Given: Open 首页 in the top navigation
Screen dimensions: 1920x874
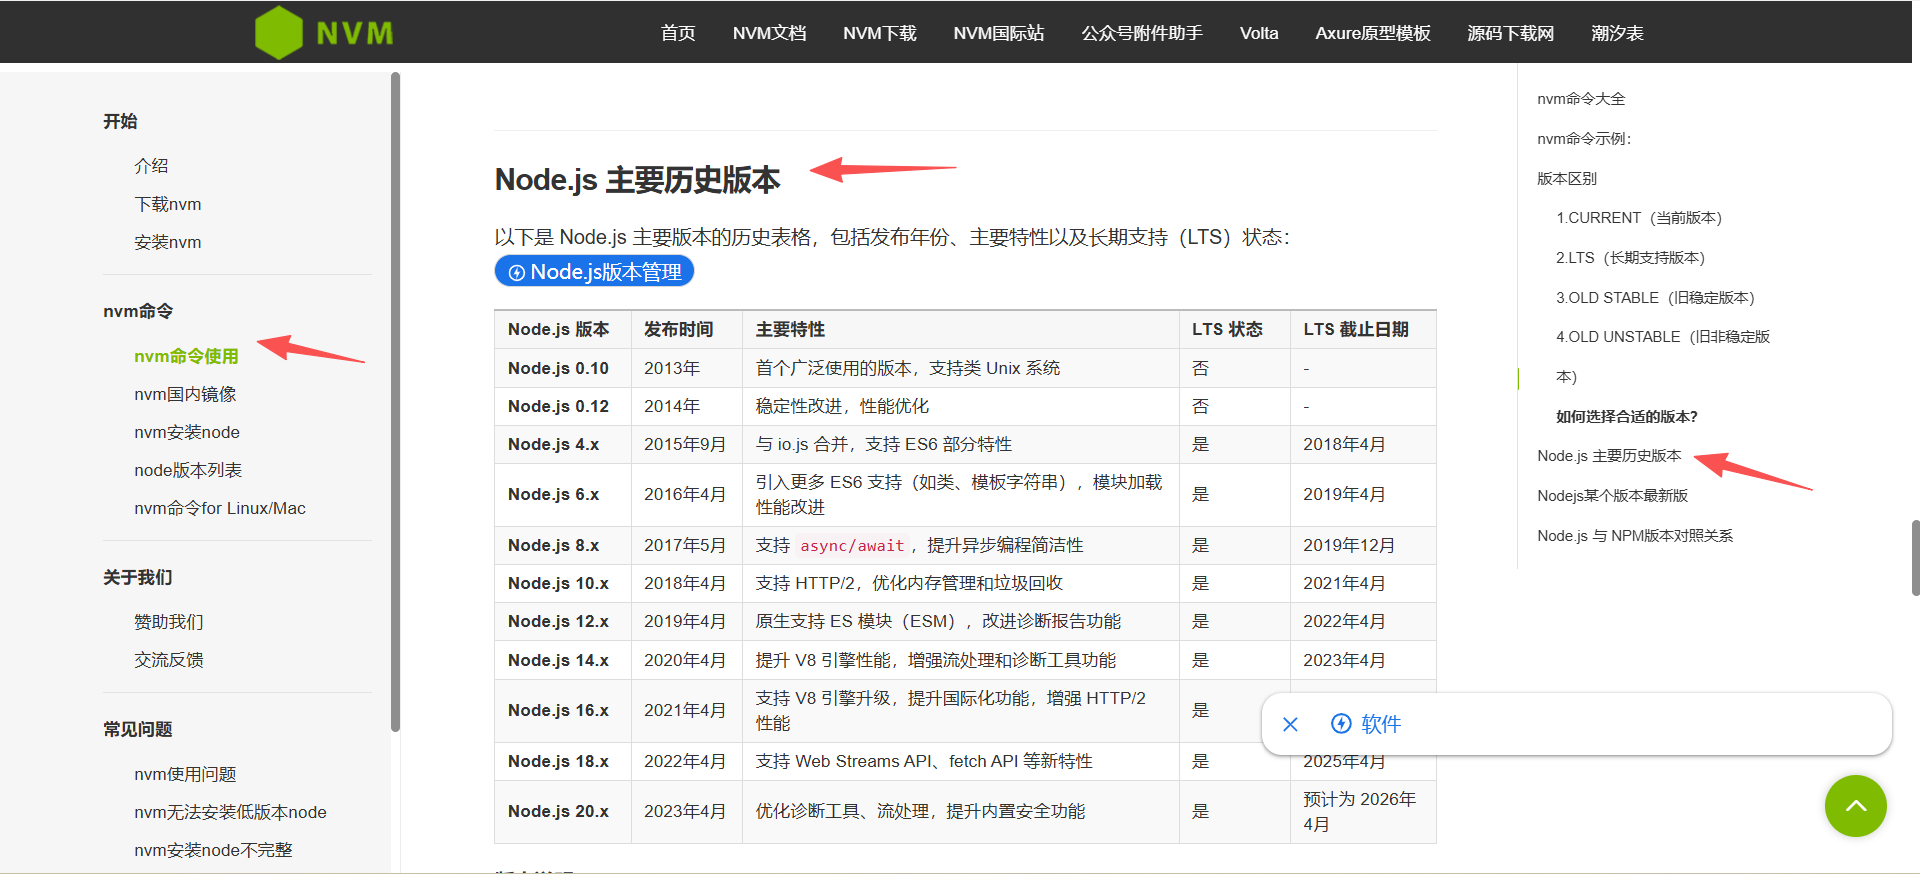Looking at the screenshot, I should [678, 33].
